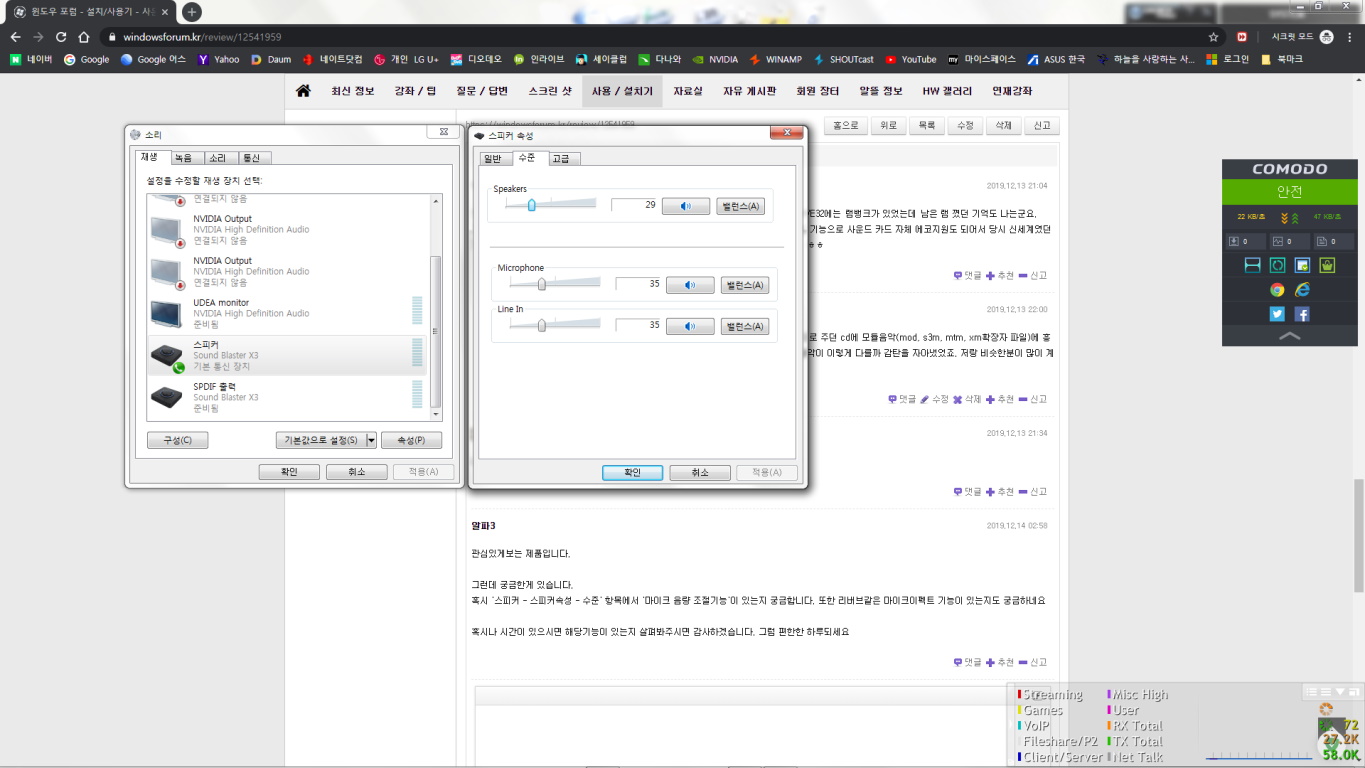Click the device list scroll down arrow
Screen dimensions: 1365x768
click(435, 414)
